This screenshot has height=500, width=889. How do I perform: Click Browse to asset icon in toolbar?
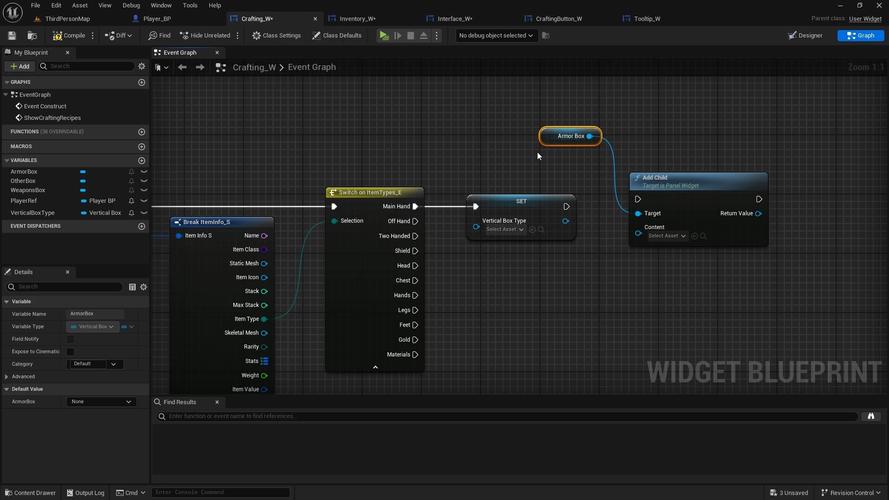(x=32, y=35)
